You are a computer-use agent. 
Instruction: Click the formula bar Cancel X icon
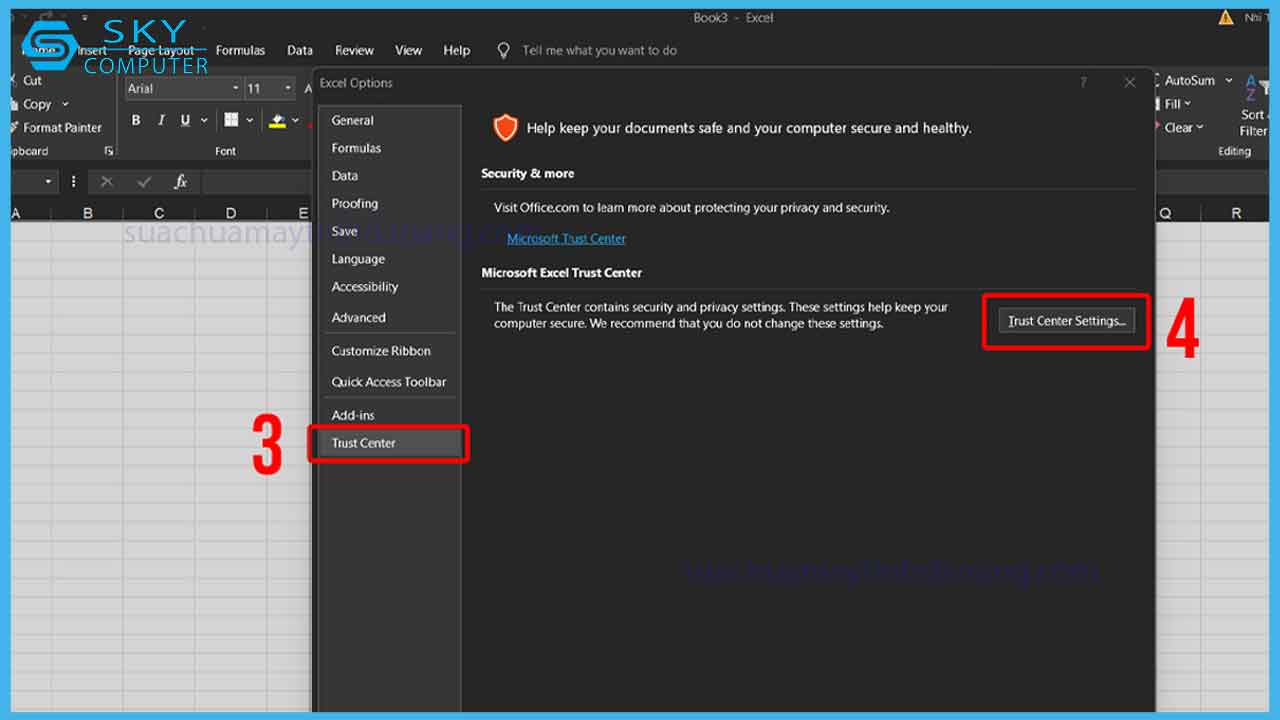click(x=107, y=182)
